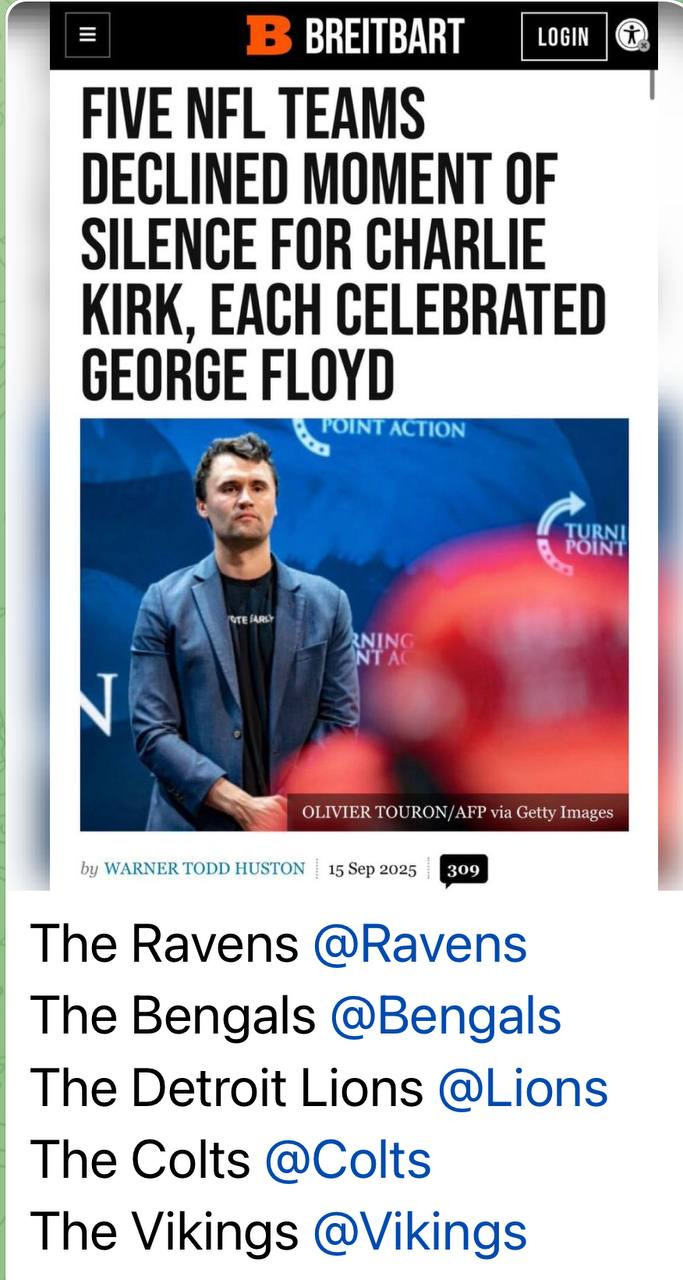The height and width of the screenshot is (1280, 683).
Task: Click the 309 comments count badge
Action: point(463,870)
